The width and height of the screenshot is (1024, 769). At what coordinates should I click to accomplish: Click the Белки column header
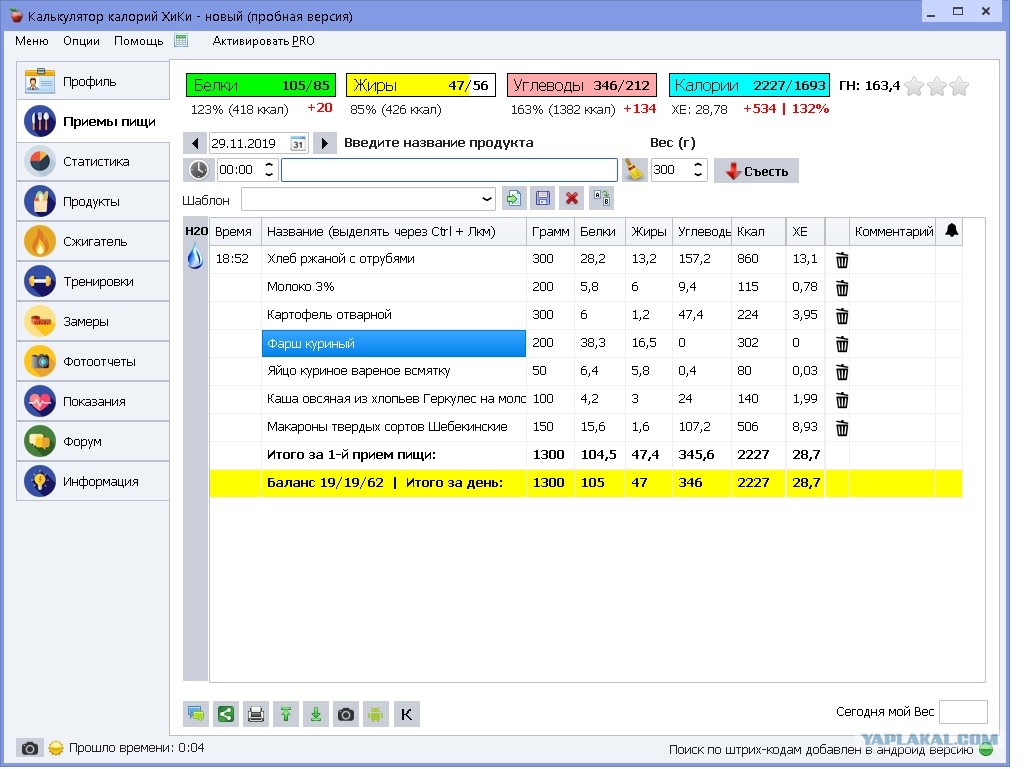[x=598, y=232]
